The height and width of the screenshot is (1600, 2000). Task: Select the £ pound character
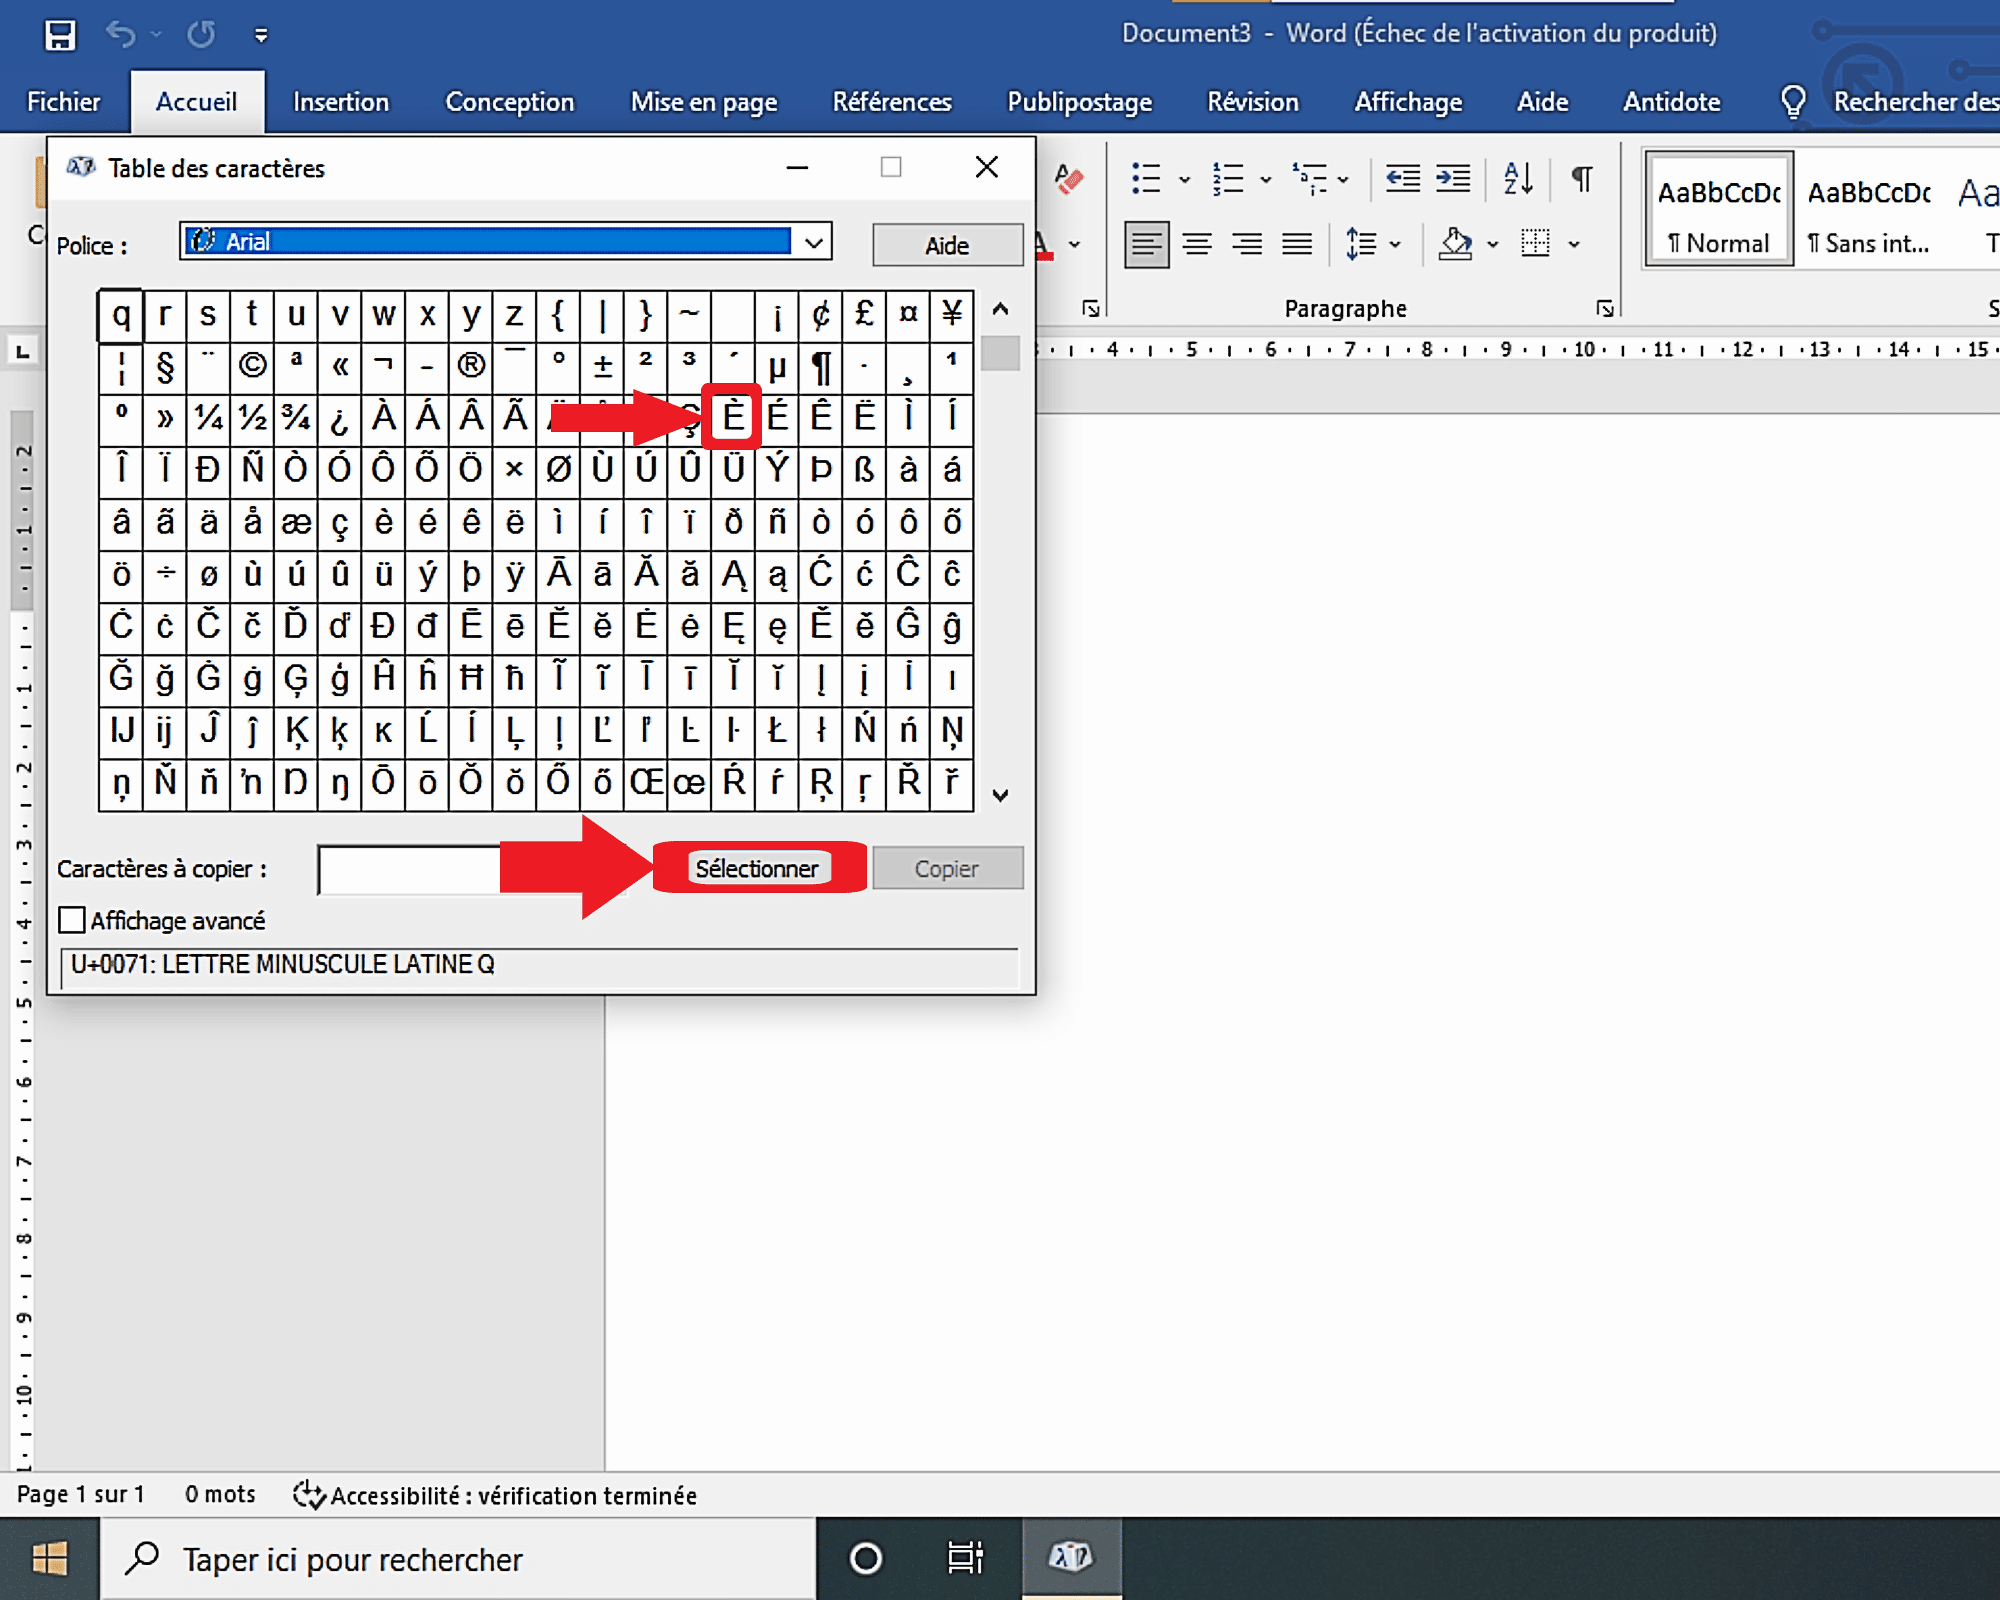tap(865, 314)
